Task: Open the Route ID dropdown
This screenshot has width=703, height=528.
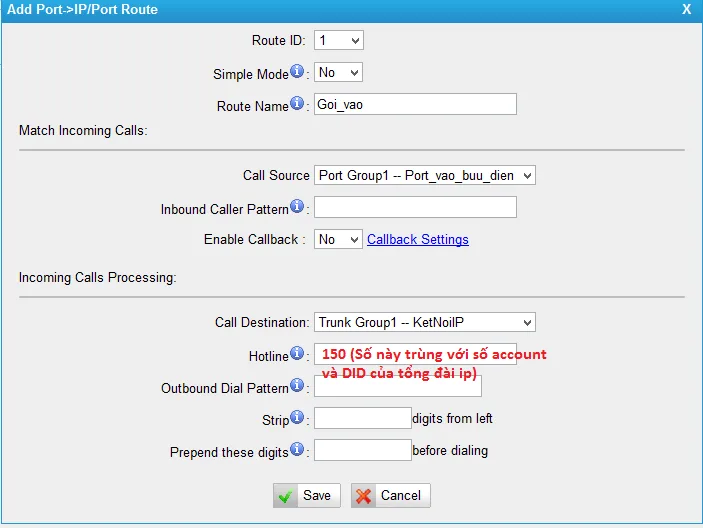Action: coord(338,41)
